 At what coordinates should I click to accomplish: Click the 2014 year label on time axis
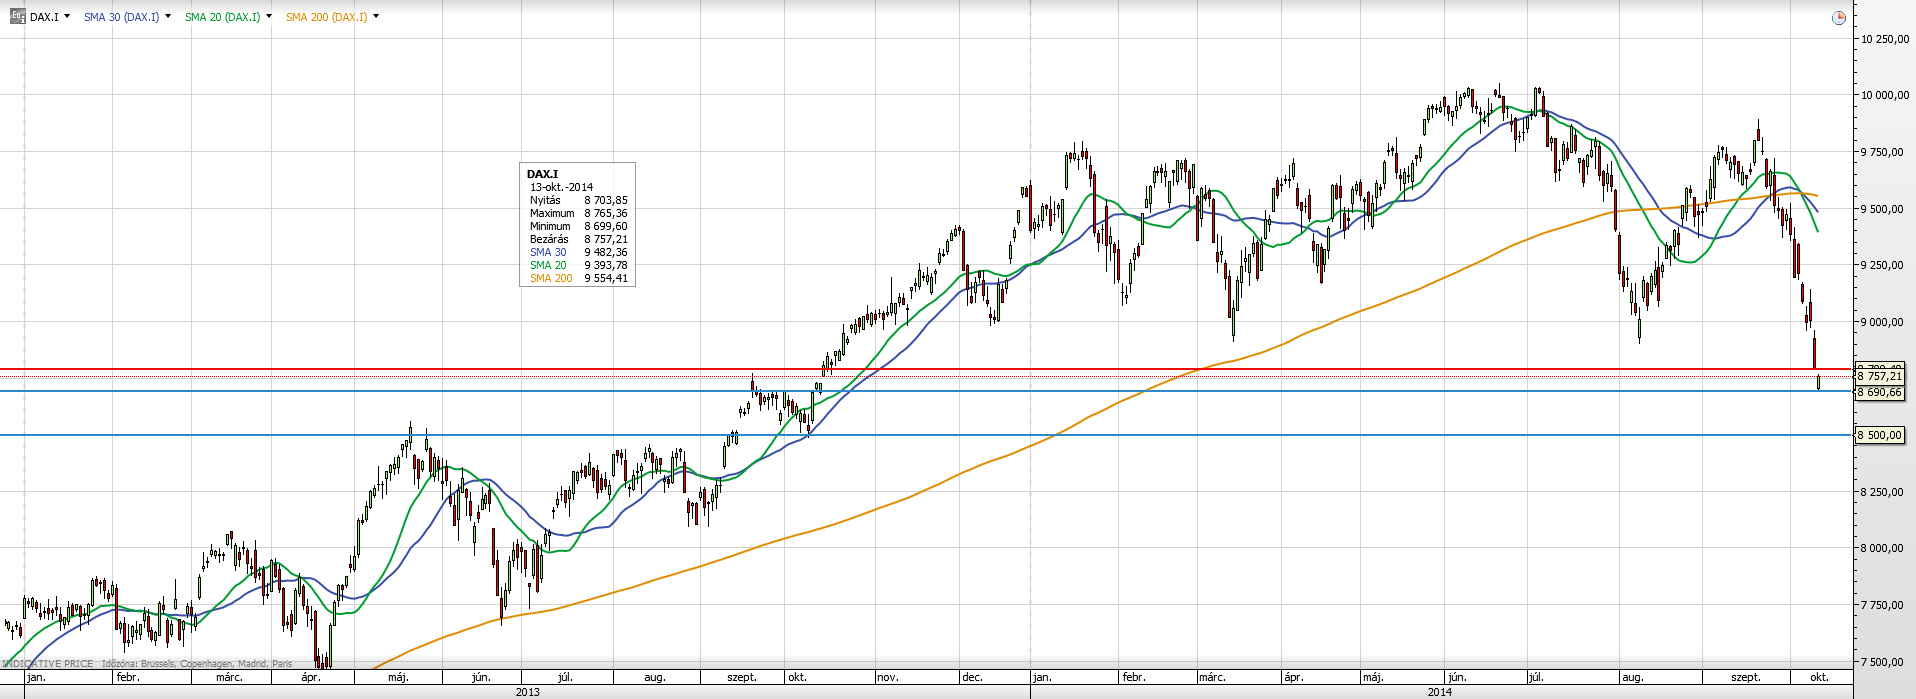click(x=1440, y=692)
